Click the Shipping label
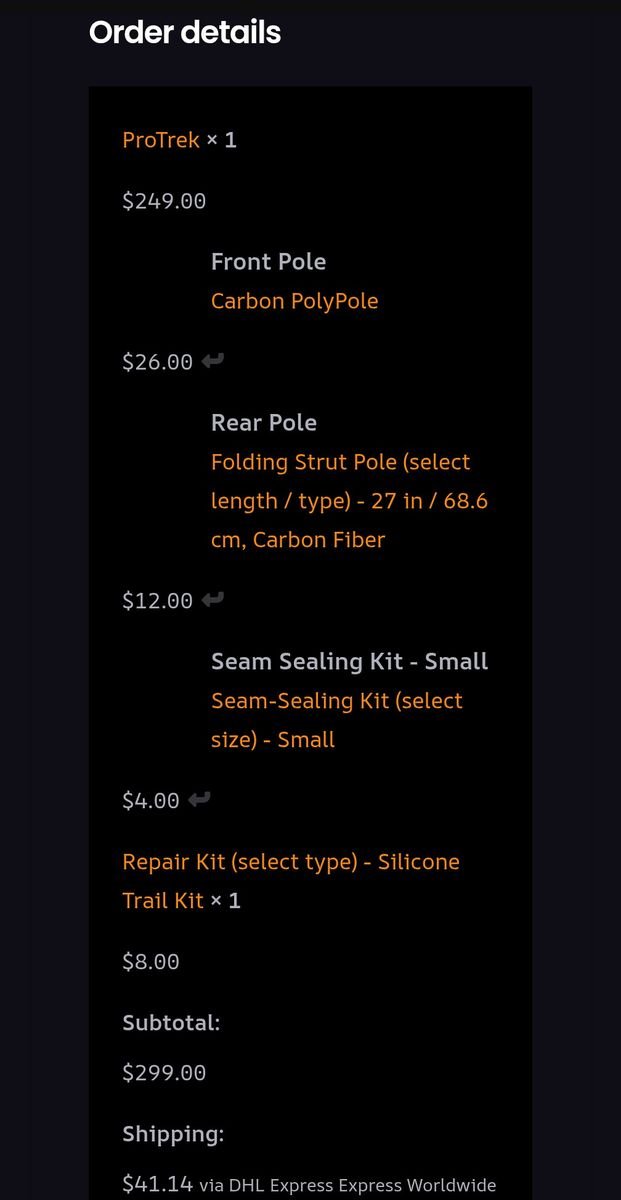 [173, 1134]
